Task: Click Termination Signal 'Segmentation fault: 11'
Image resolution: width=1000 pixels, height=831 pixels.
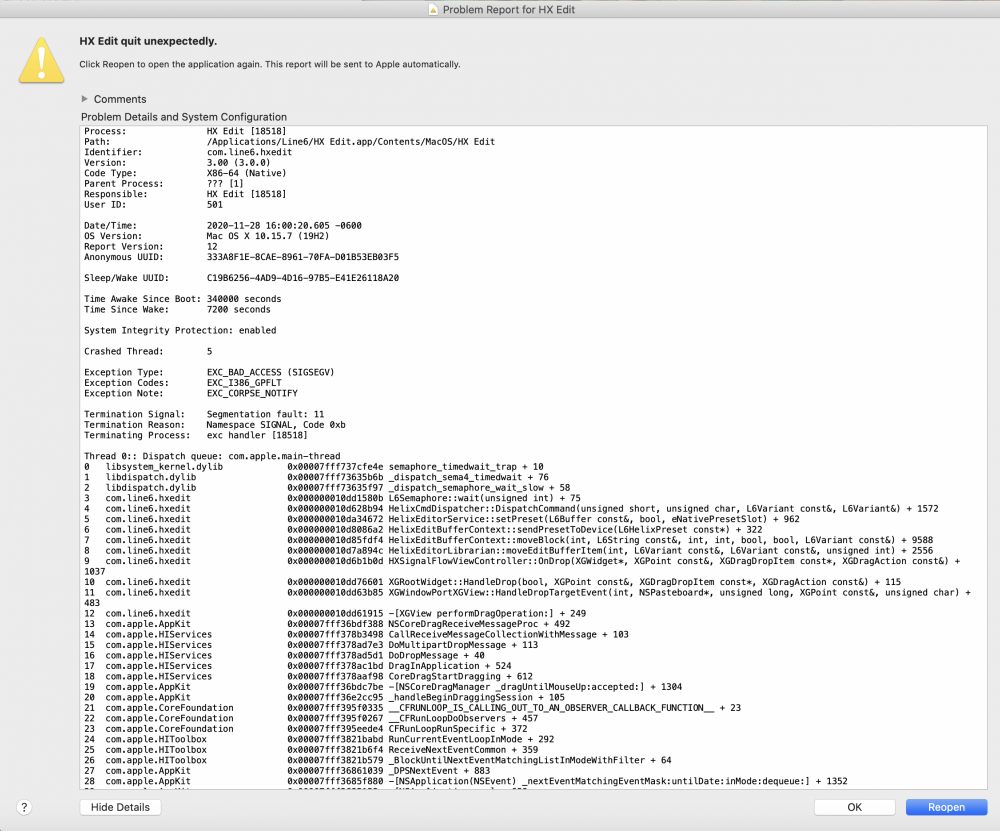Action: [x=265, y=414]
